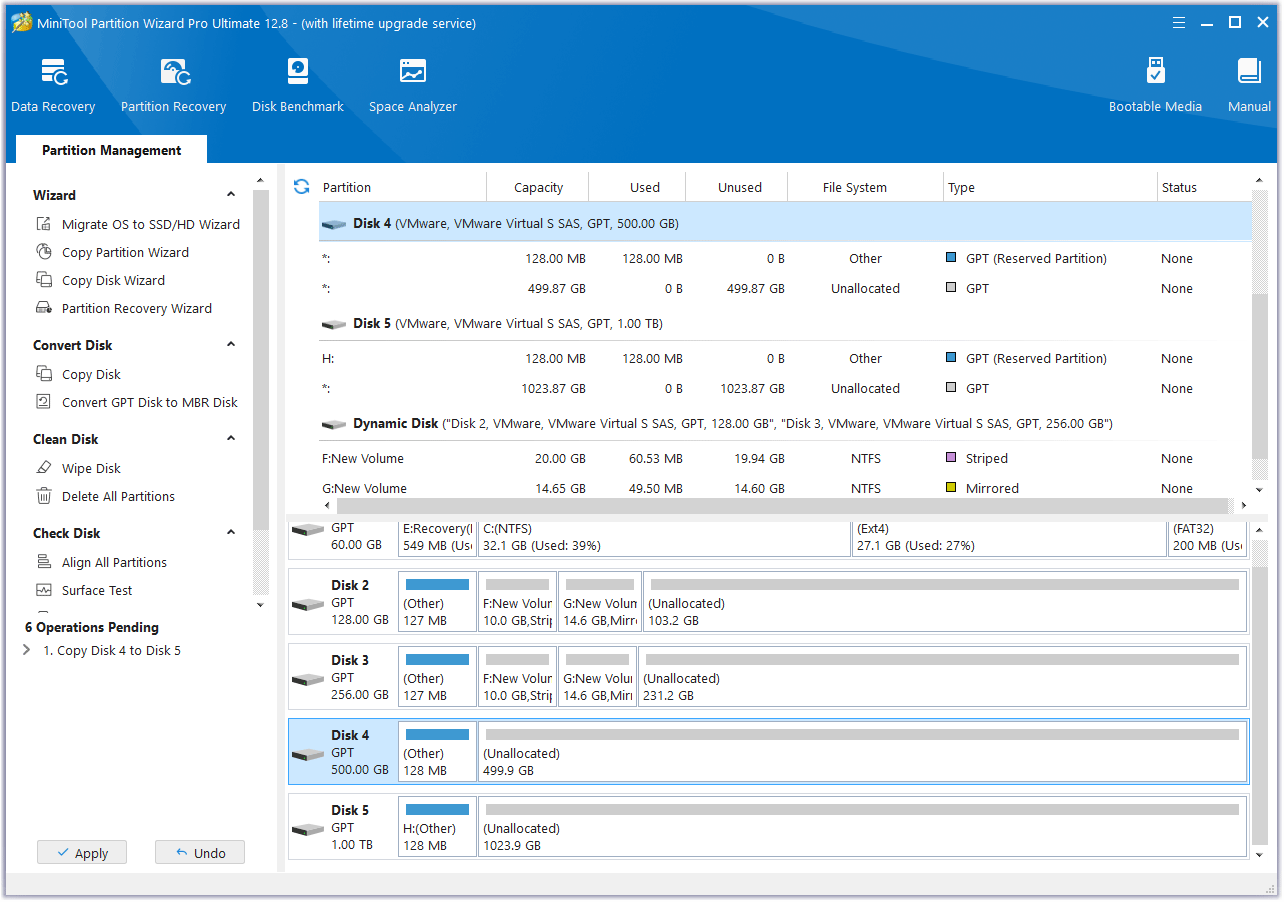Click the blue GPT Reserved Partition swatch on Disk 4
The width and height of the screenshot is (1284, 902).
(951, 258)
